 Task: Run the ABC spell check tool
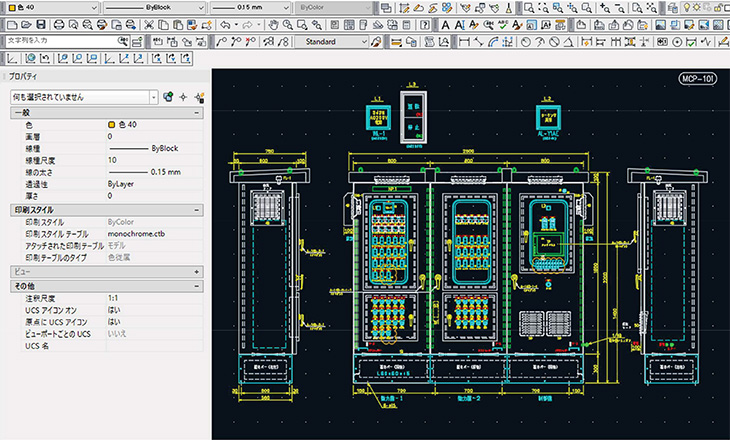(503, 25)
